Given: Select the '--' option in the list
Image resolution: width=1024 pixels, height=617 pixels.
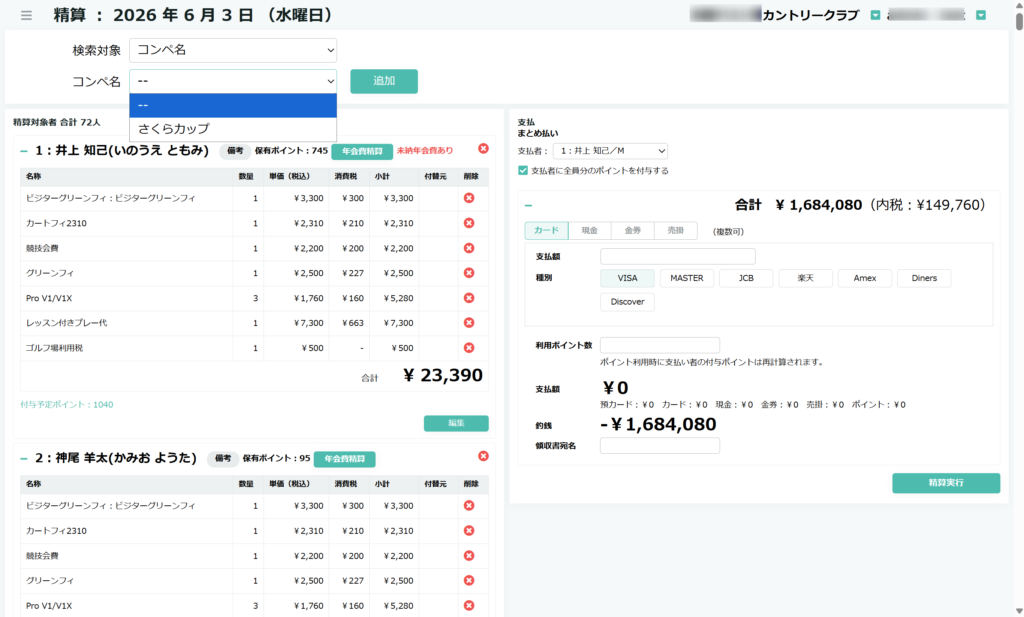Looking at the screenshot, I should click(233, 105).
